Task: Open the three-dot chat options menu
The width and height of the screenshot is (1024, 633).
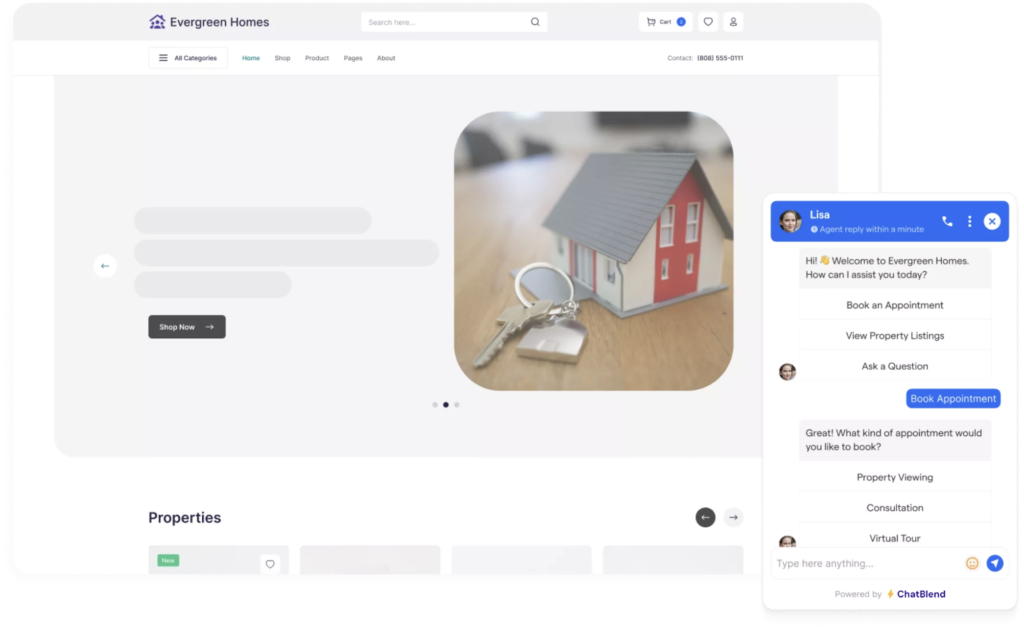Action: [969, 221]
